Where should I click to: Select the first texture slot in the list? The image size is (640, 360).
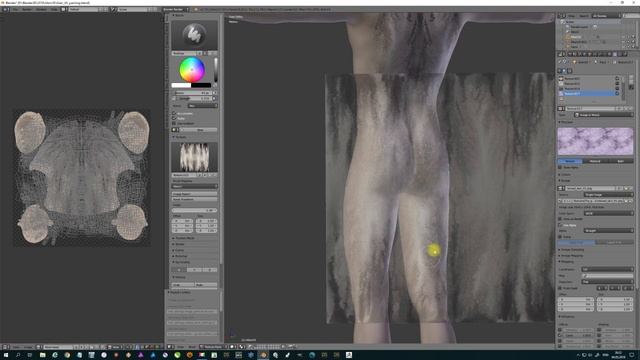tap(586, 78)
